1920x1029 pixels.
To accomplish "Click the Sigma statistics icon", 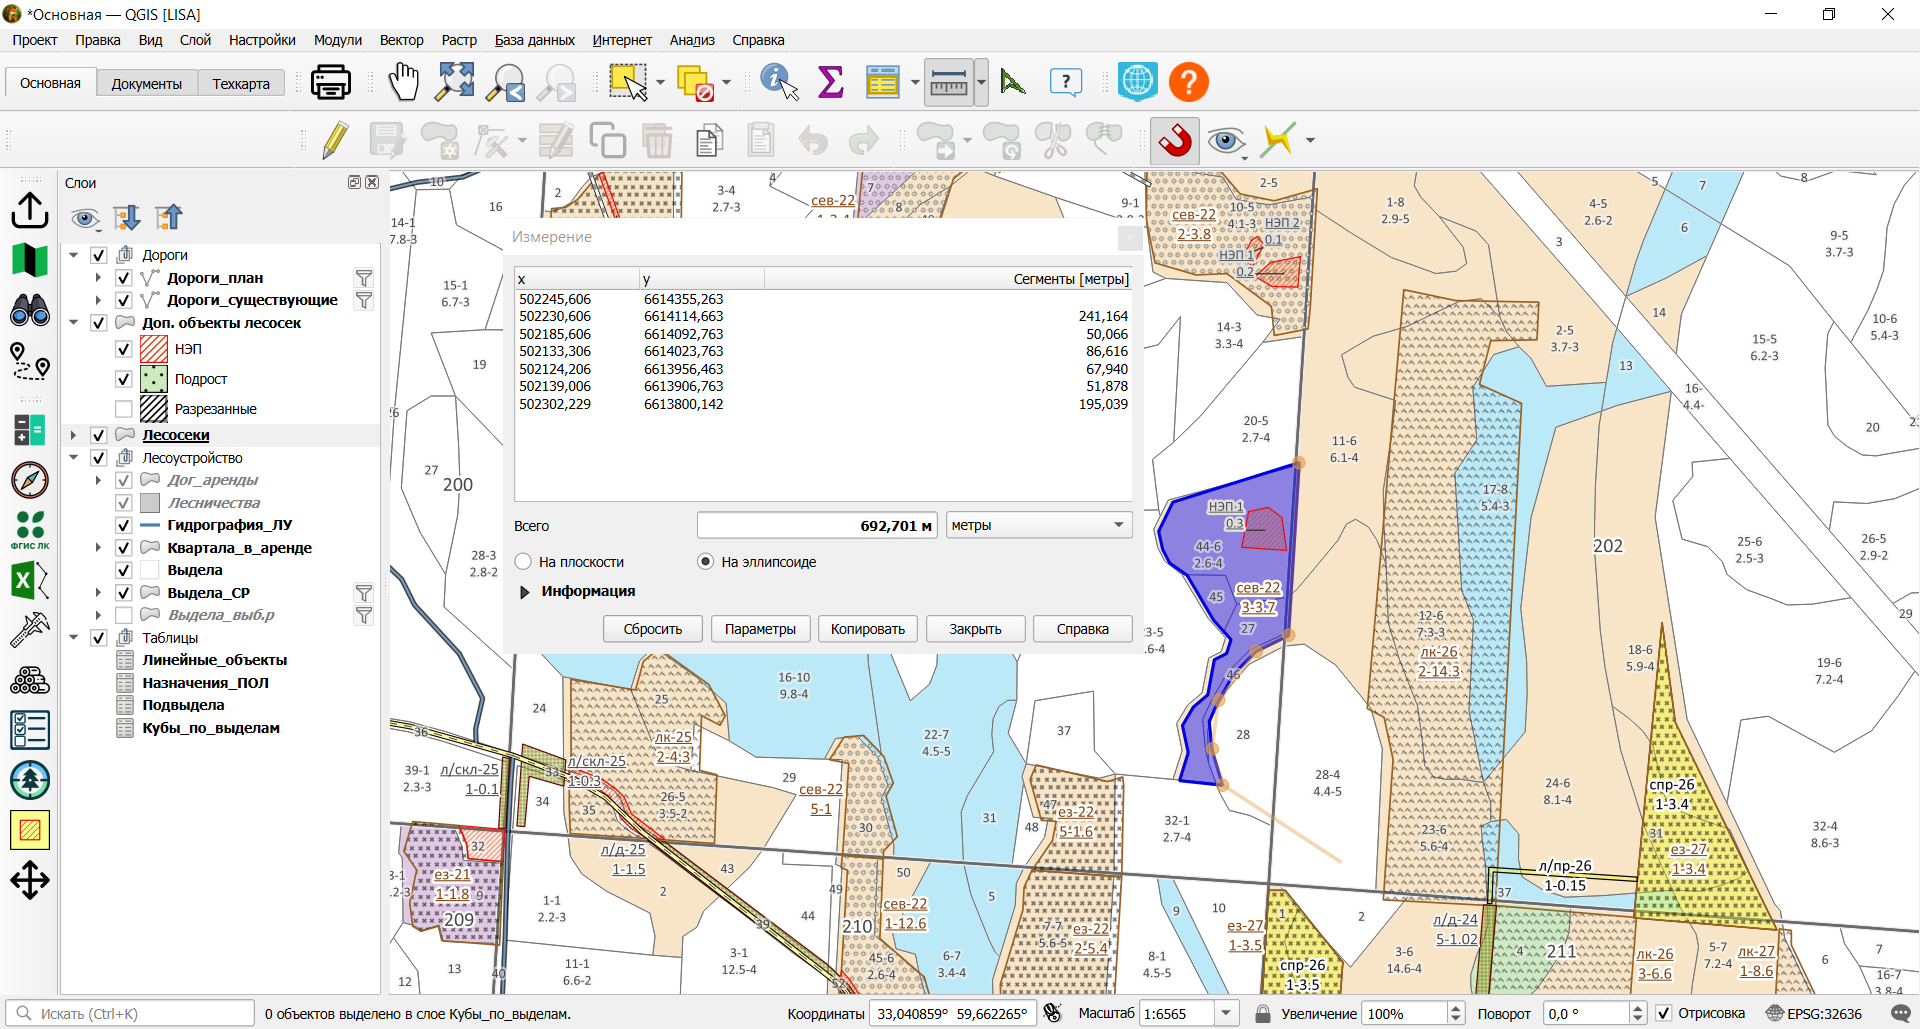I will click(830, 82).
